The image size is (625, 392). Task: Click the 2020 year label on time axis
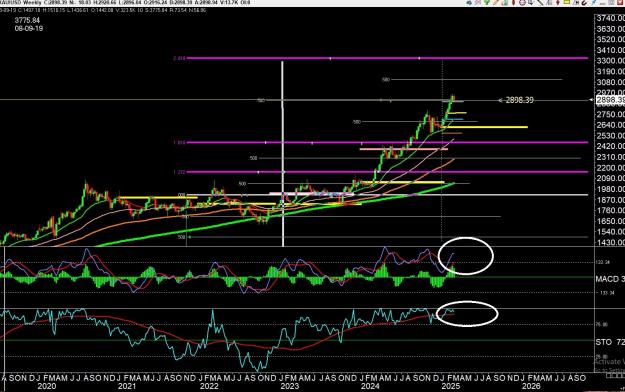tap(47, 386)
